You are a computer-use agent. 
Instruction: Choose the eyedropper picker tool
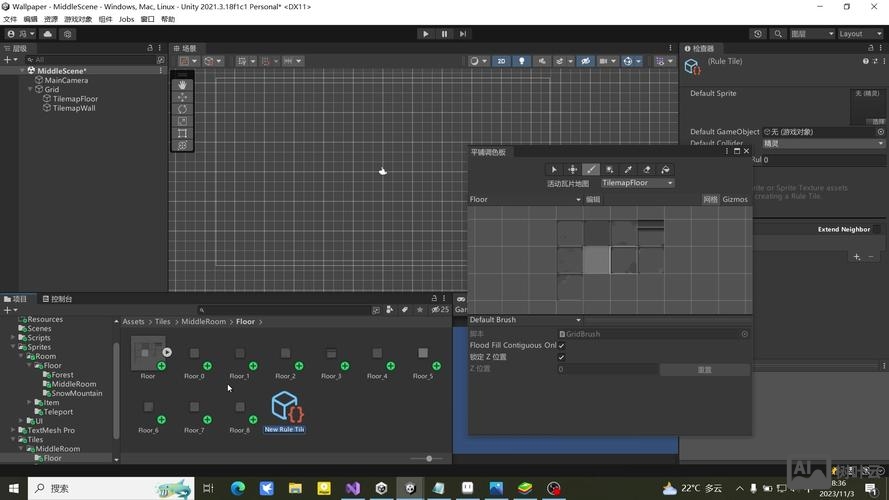(628, 170)
